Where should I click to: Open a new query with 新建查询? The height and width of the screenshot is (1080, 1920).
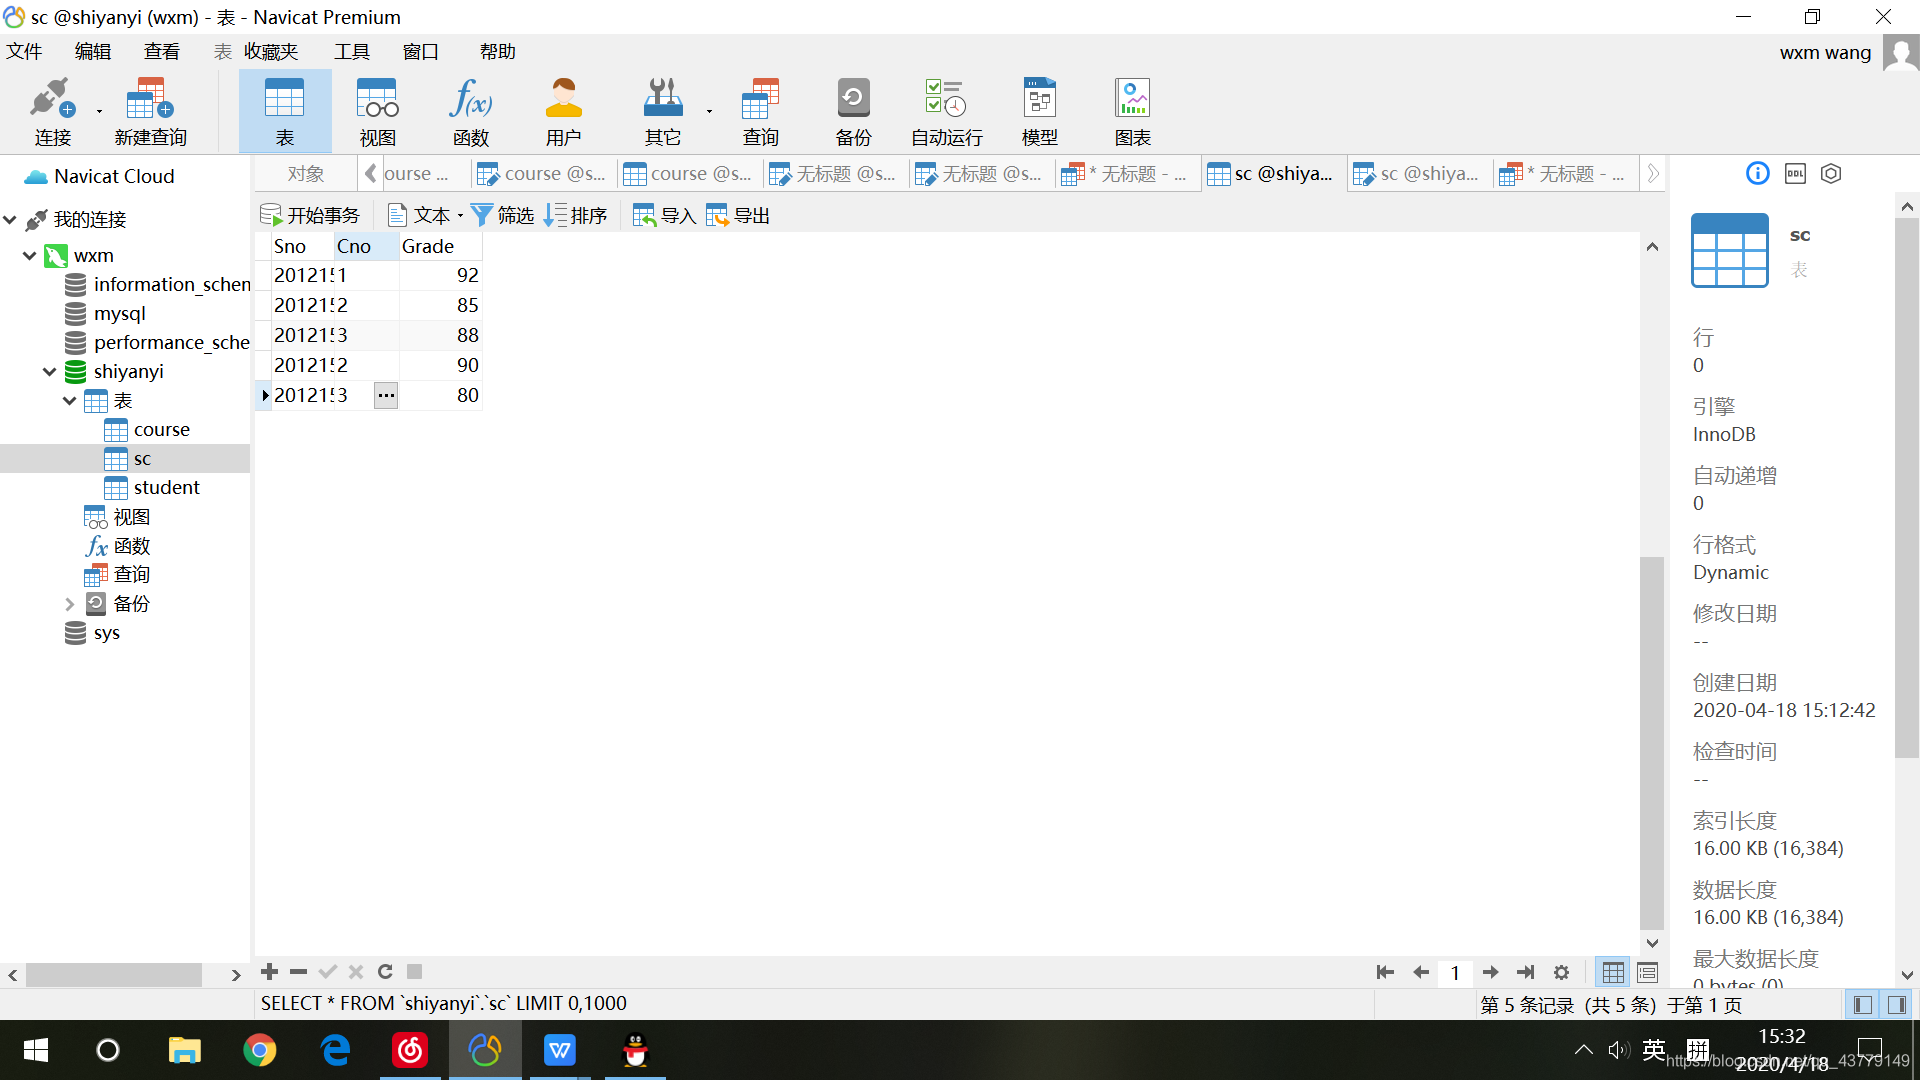pos(150,110)
